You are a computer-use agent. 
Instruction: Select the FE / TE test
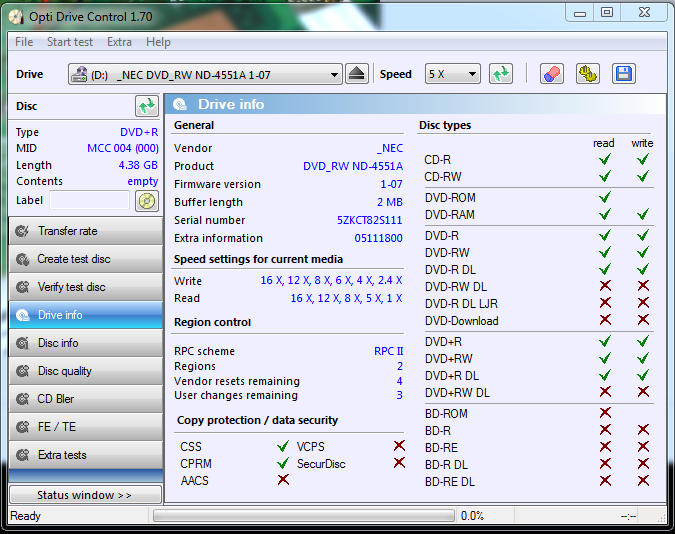85,427
